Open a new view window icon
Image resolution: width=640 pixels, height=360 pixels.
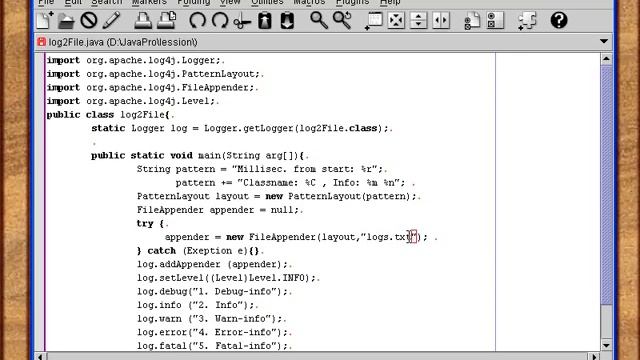373,20
